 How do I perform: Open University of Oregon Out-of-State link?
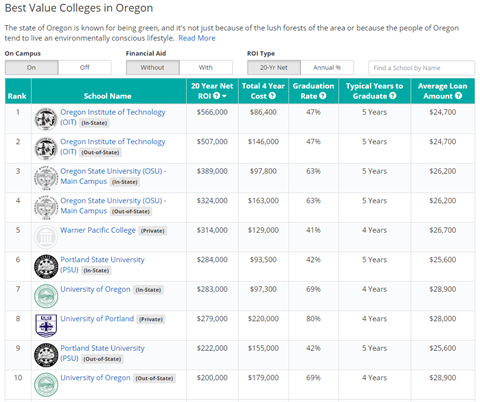[x=95, y=378]
